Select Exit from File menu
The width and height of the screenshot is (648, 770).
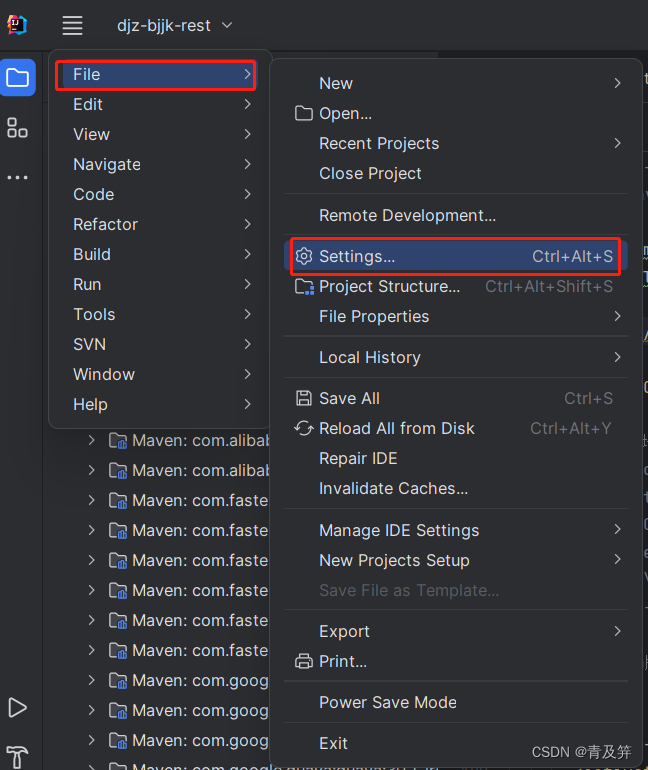click(456, 742)
